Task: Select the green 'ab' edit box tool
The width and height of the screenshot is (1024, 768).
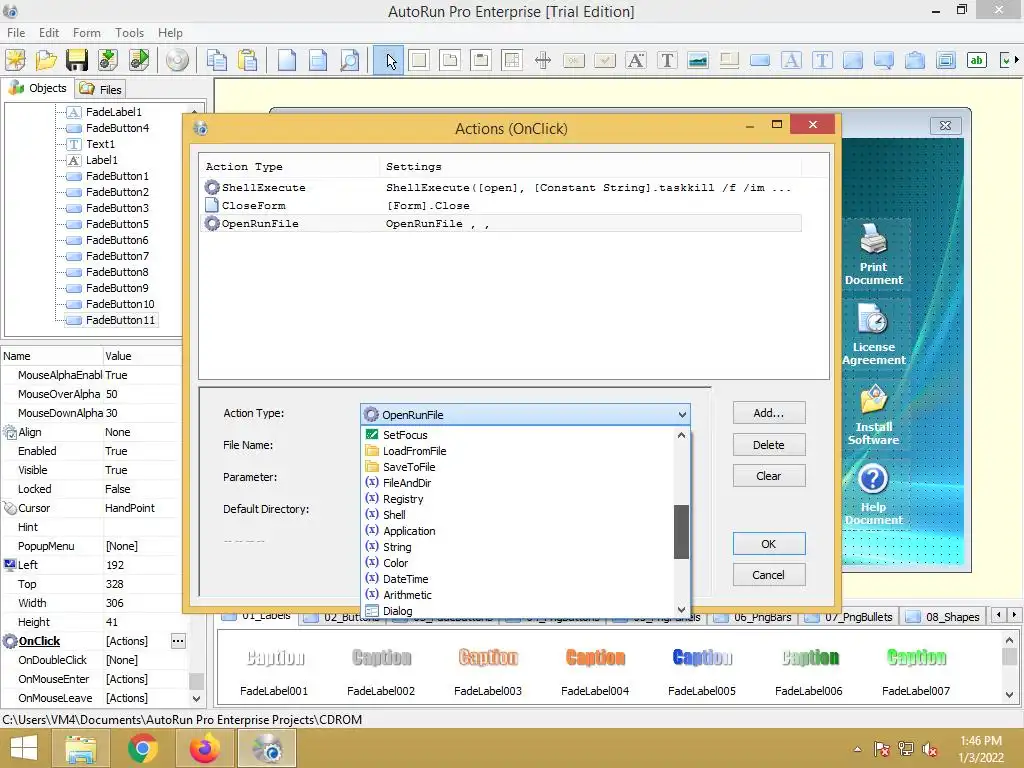Action: [x=976, y=61]
